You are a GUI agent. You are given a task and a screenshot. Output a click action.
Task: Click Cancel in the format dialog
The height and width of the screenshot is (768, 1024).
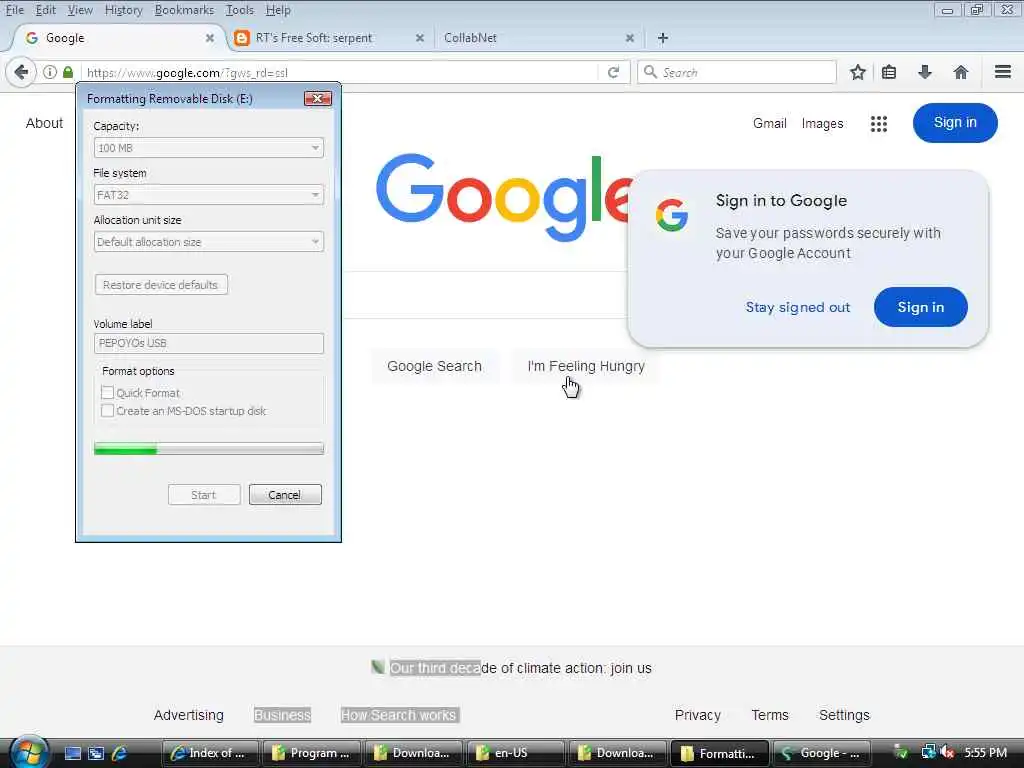coord(285,494)
